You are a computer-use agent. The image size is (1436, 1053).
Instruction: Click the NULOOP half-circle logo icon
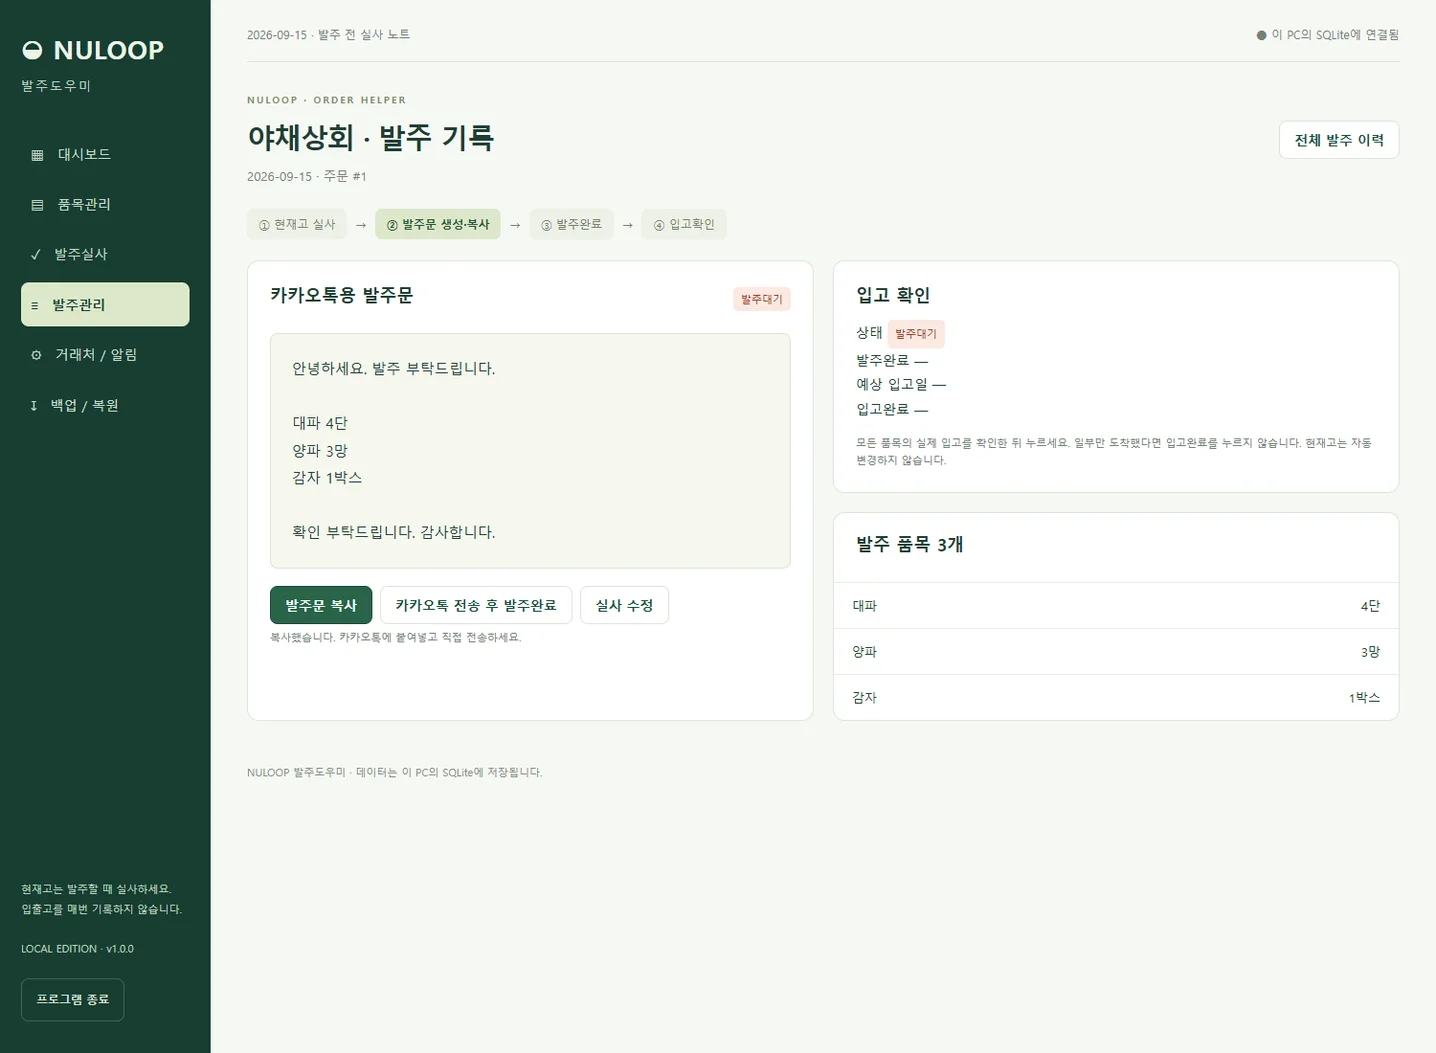[32, 50]
